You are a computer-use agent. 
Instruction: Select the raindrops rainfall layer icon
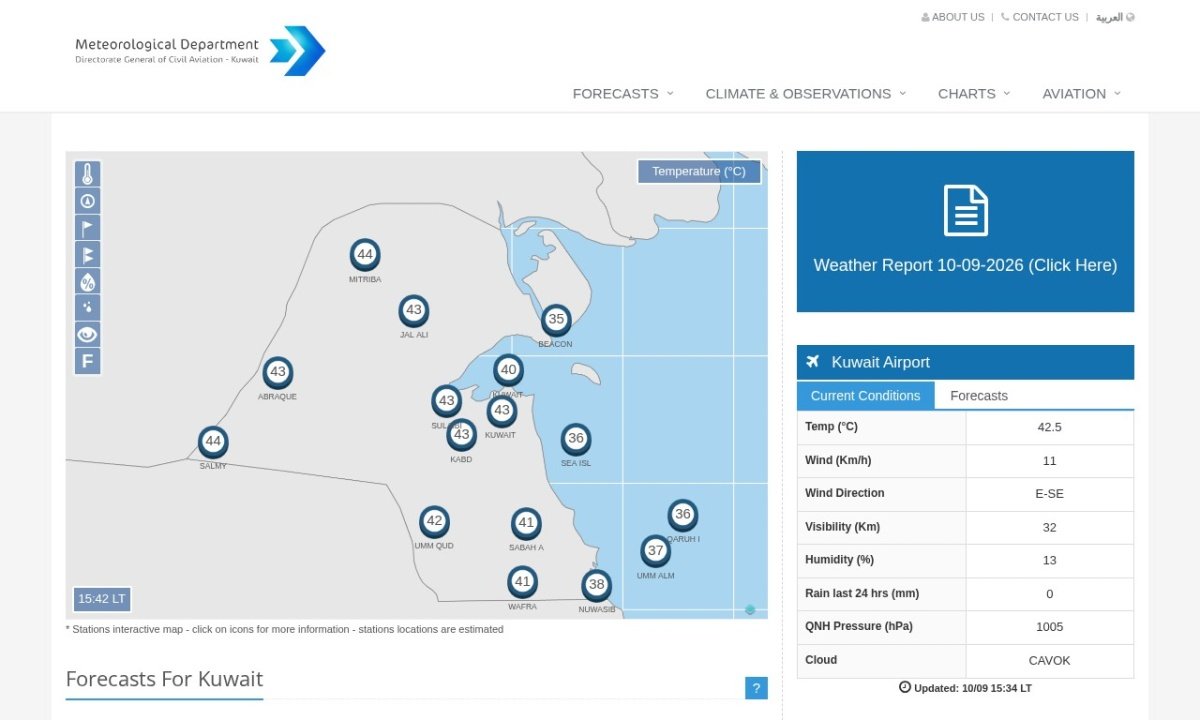pyautogui.click(x=87, y=308)
